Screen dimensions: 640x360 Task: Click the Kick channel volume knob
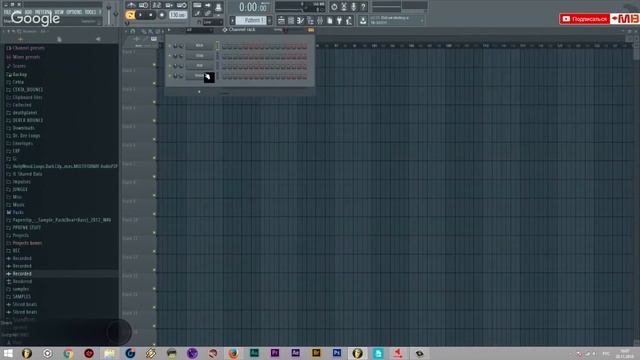pyautogui.click(x=181, y=46)
